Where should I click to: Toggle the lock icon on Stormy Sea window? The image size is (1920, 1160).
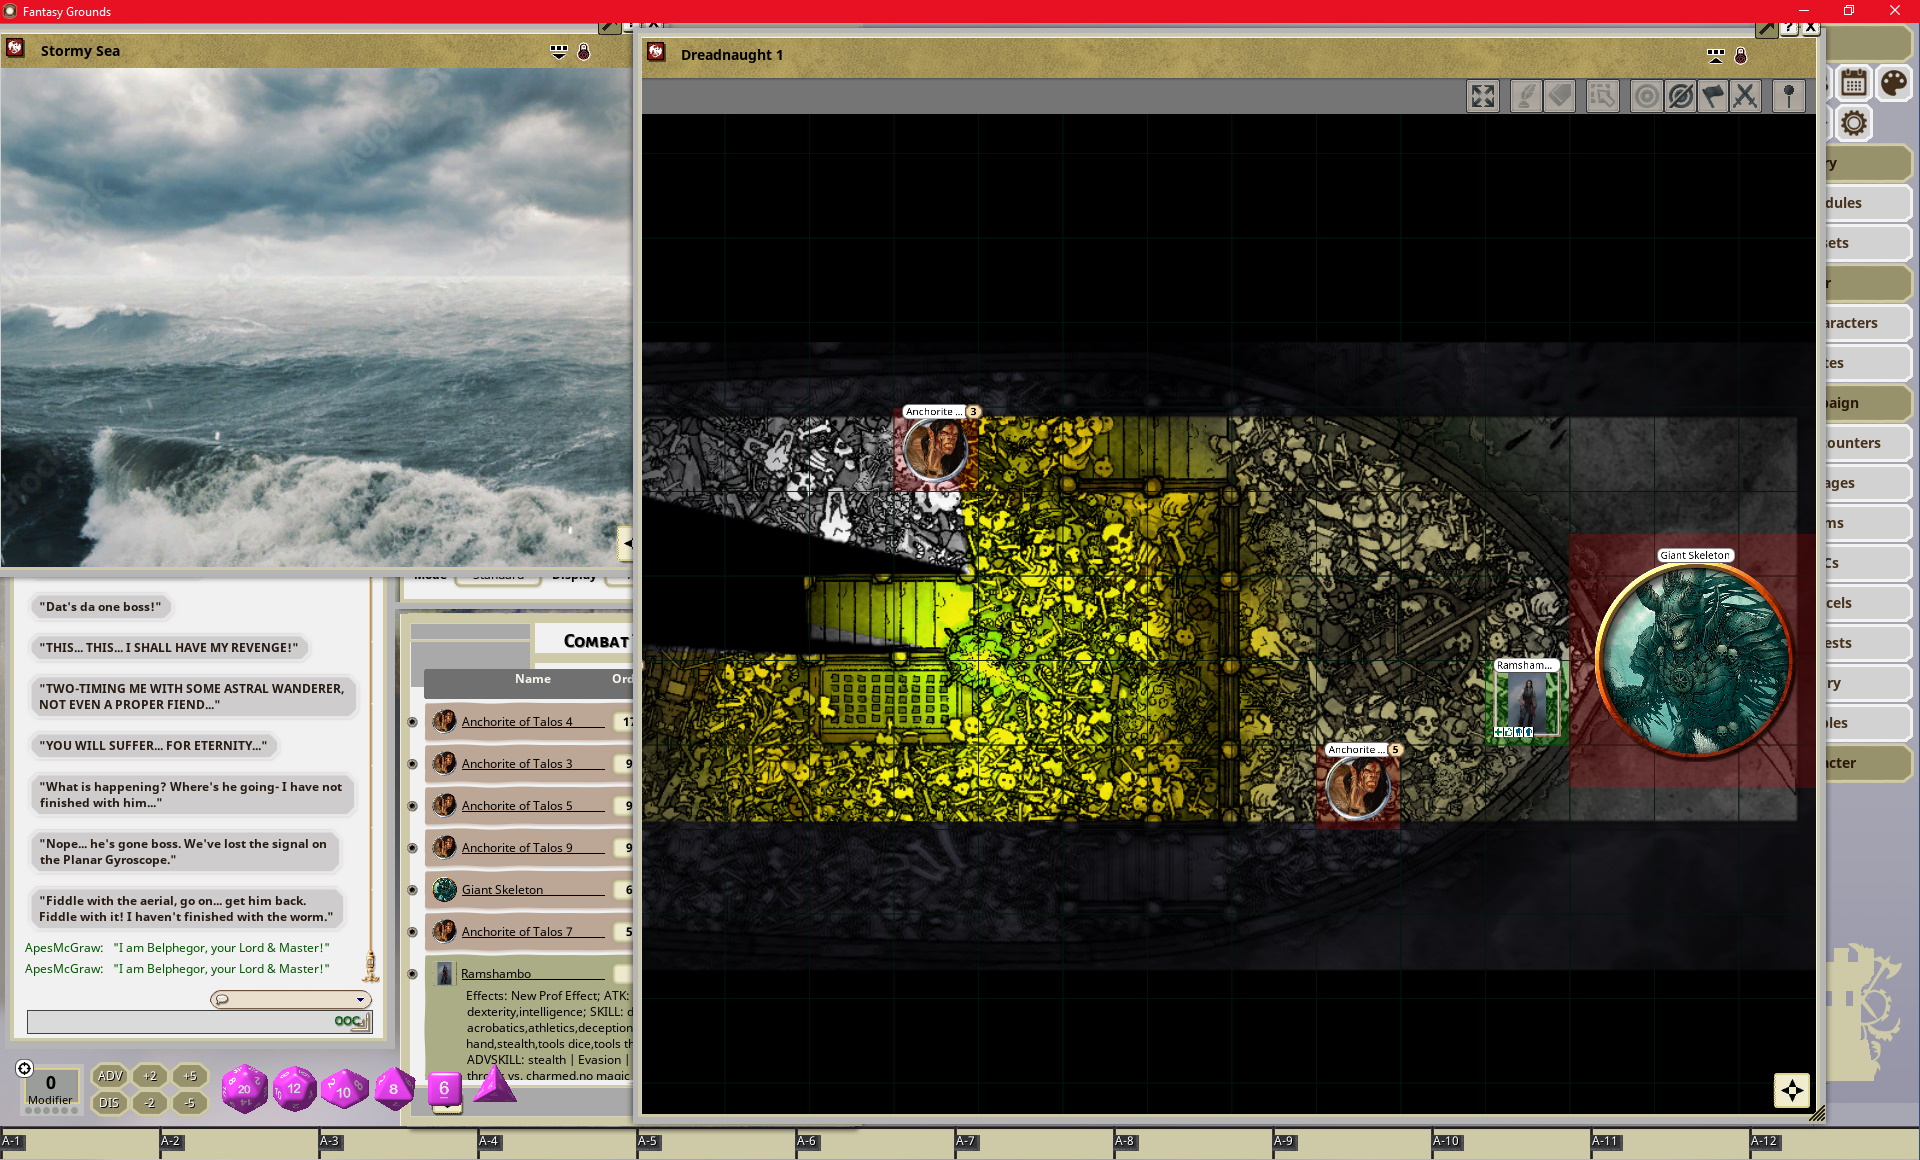[x=583, y=51]
